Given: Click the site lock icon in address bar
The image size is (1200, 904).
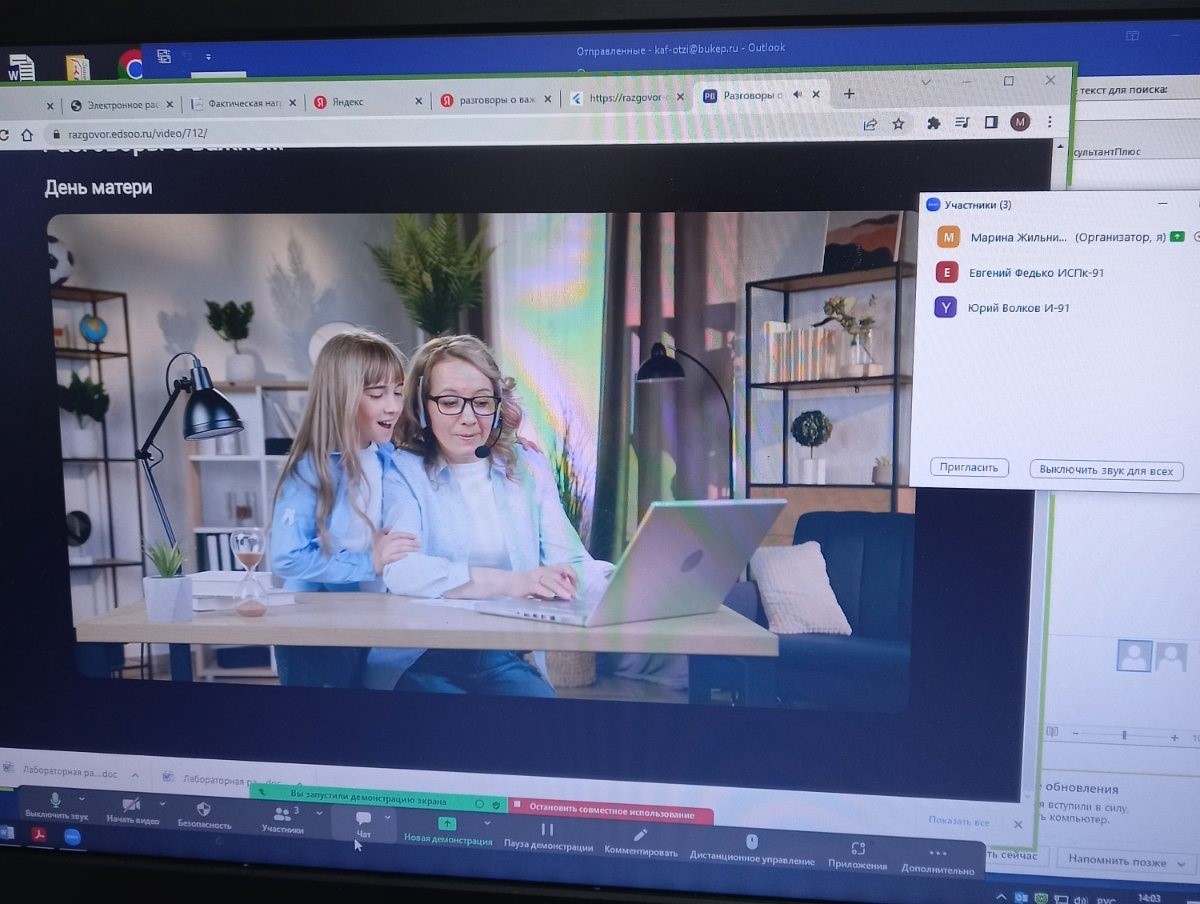Looking at the screenshot, I should 55,135.
